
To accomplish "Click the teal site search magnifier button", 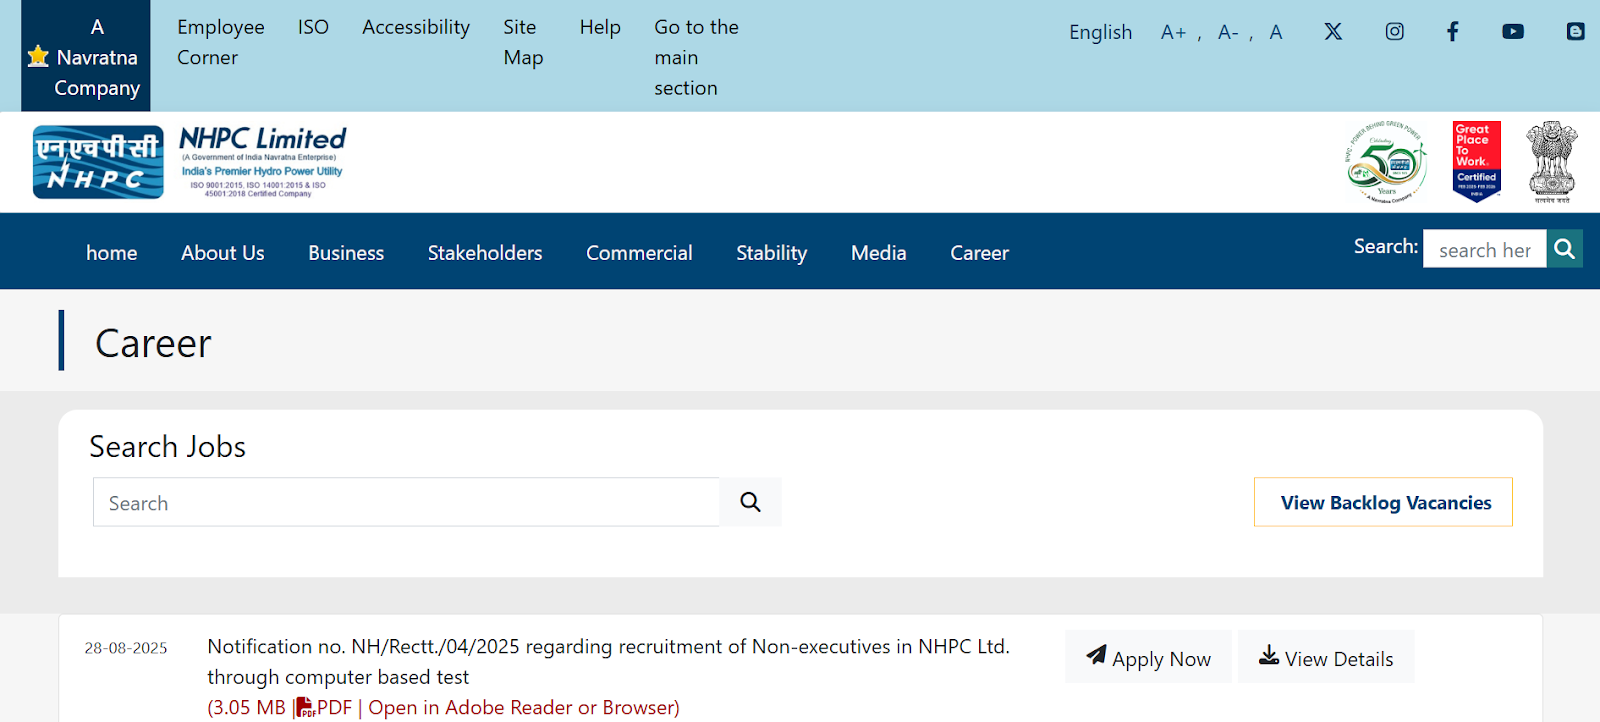I will pyautogui.click(x=1565, y=249).
